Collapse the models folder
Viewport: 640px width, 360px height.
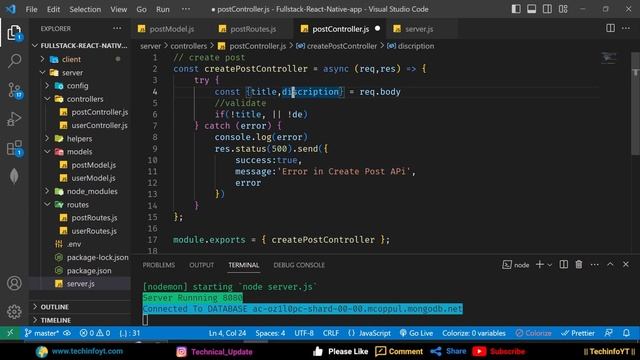tap(47, 151)
